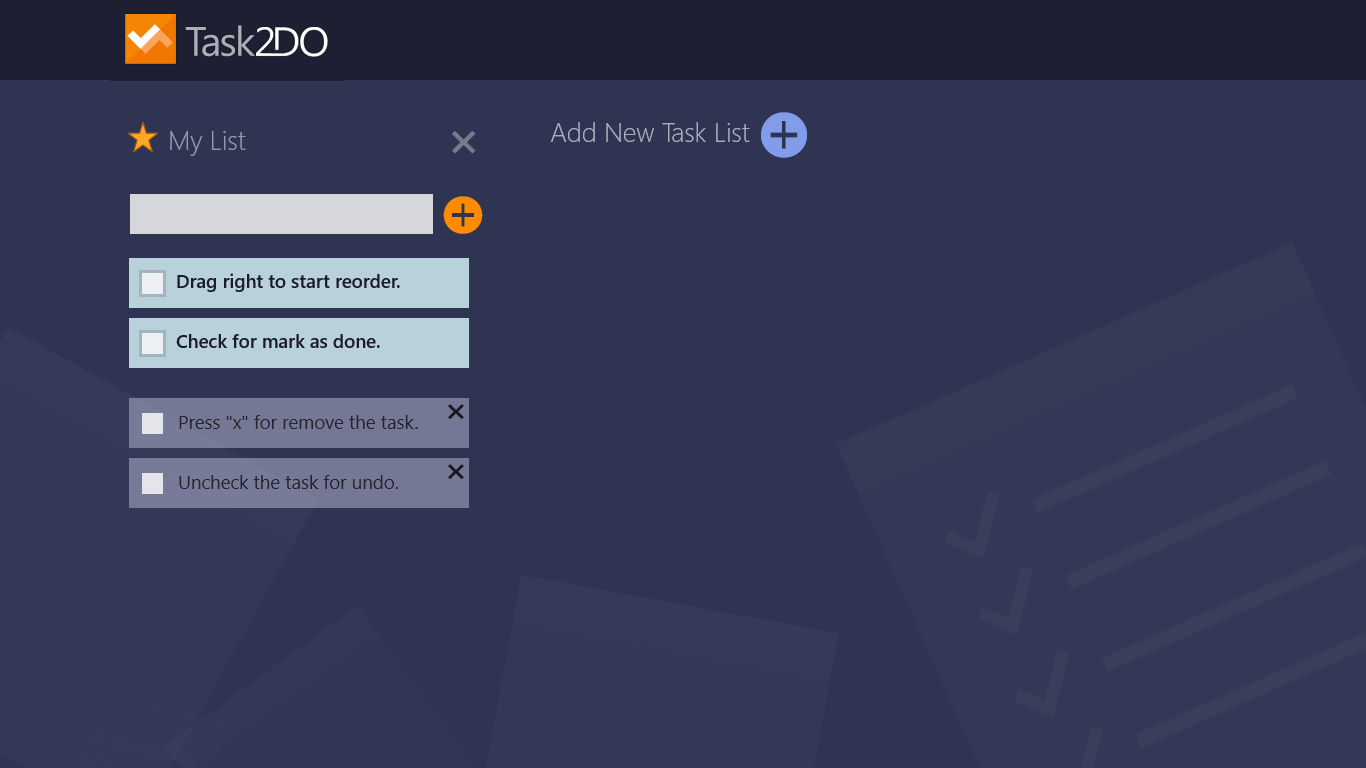Click the 'Uncheck the task for undo.' text
The height and width of the screenshot is (768, 1366).
pyautogui.click(x=288, y=483)
